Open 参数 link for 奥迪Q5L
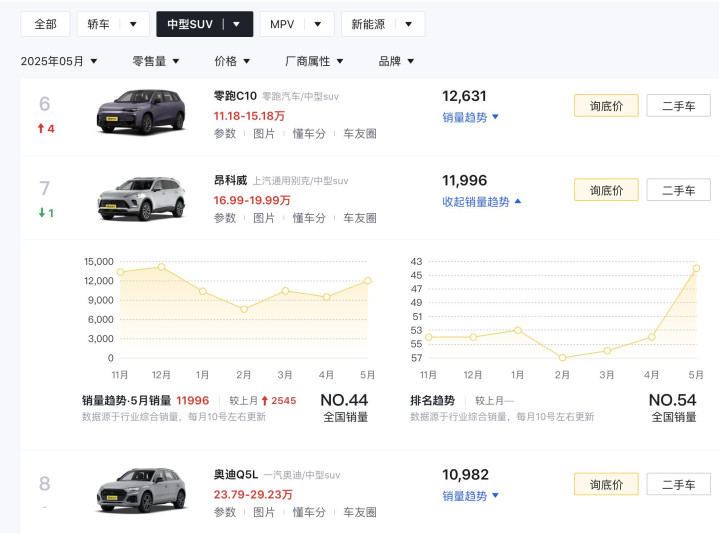Viewport: 719px width, 533px height. click(225, 512)
